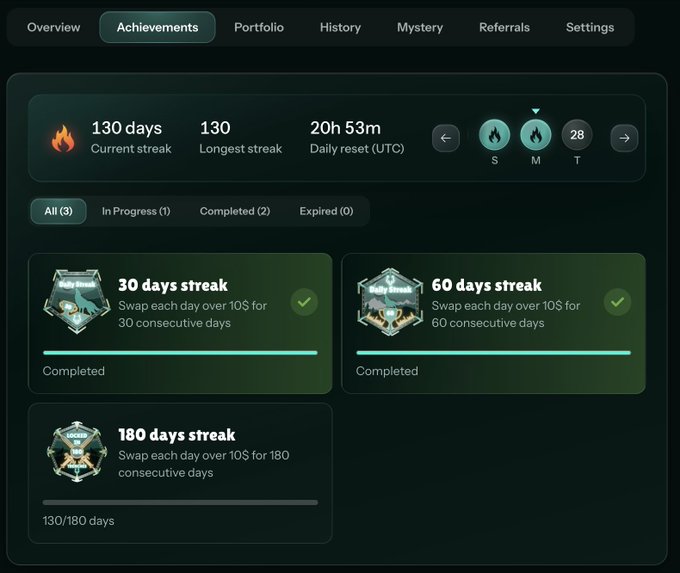Click the '130 days' current streak value

pyautogui.click(x=127, y=128)
